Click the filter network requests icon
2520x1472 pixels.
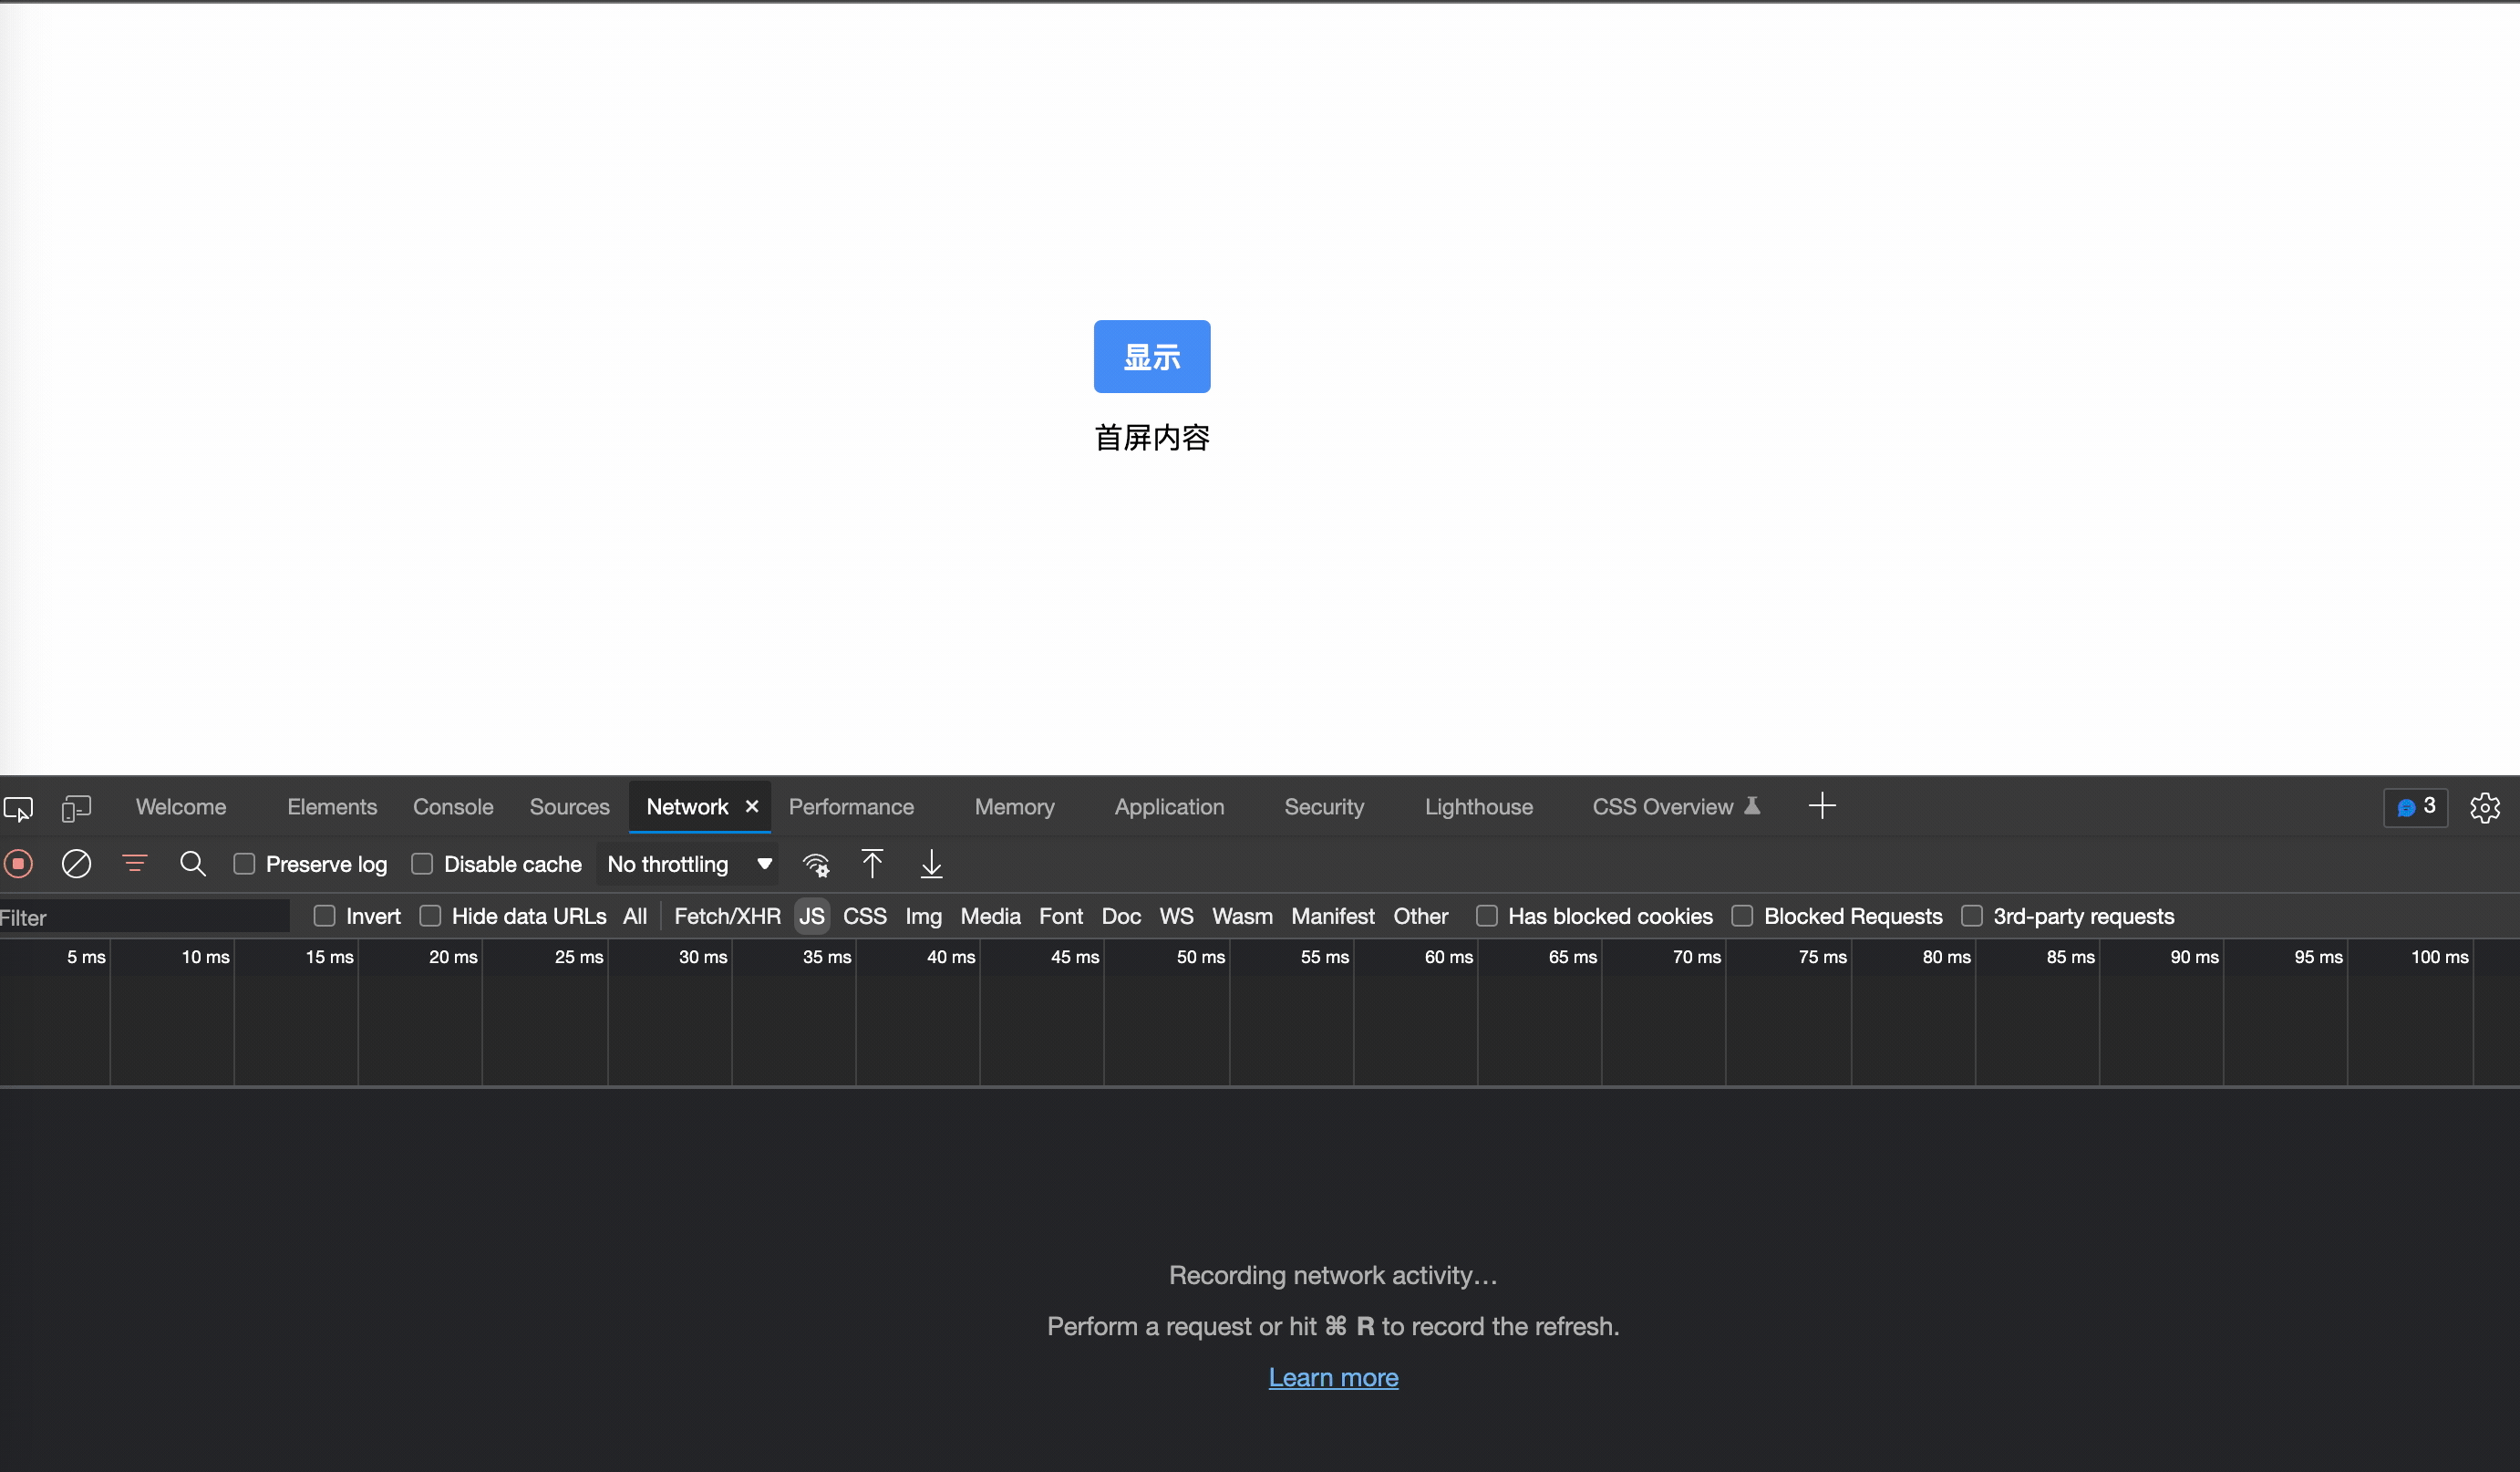tap(135, 862)
